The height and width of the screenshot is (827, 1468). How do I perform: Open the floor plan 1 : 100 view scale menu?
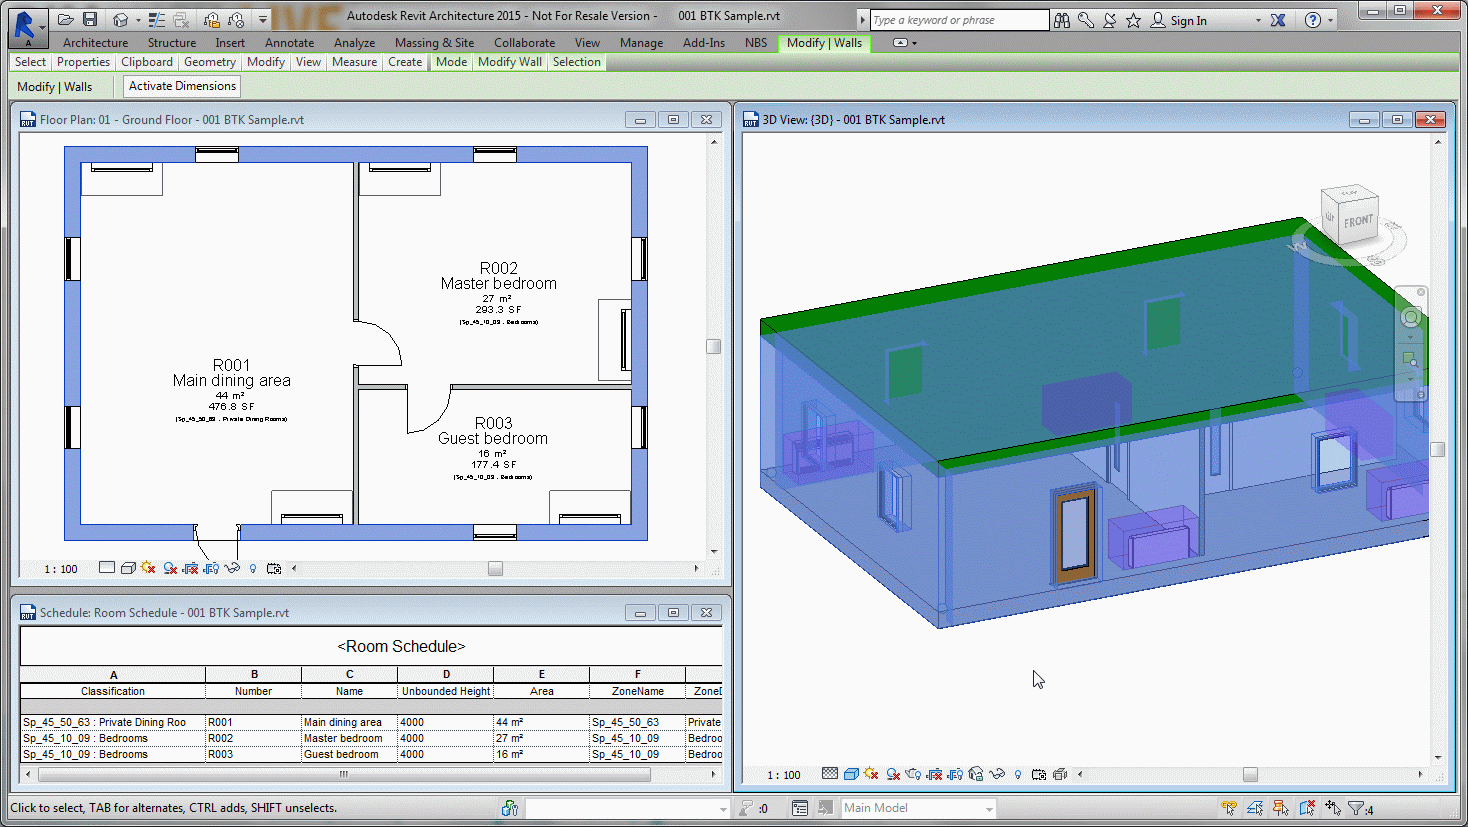tap(61, 569)
